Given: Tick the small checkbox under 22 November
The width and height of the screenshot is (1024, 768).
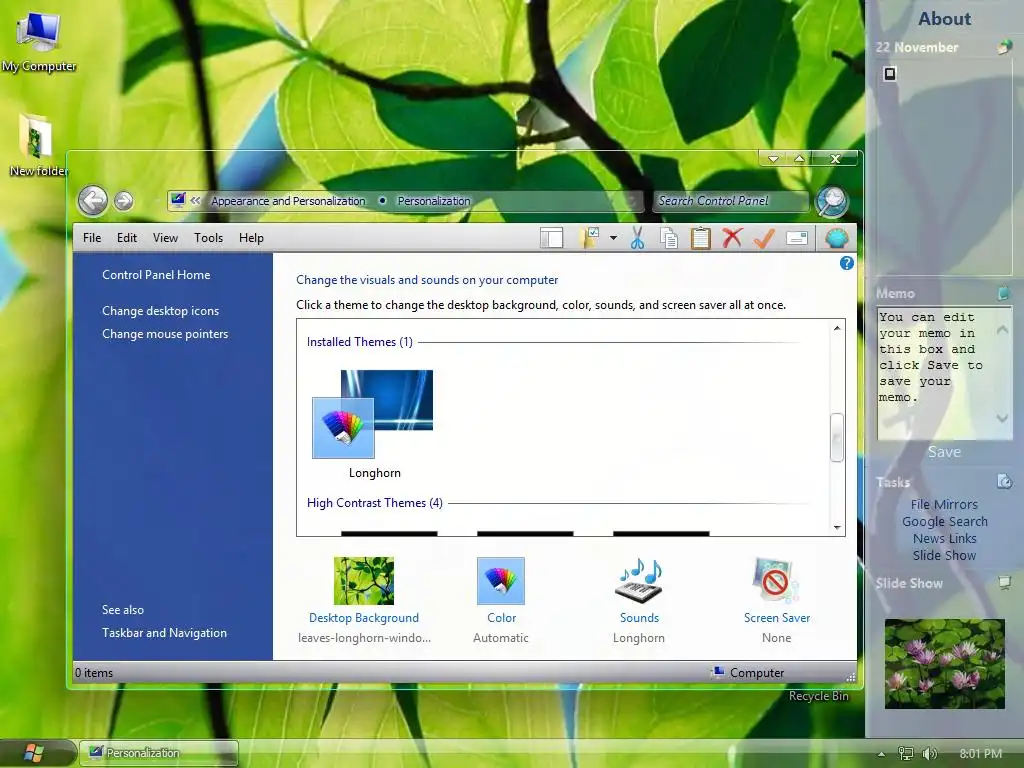Looking at the screenshot, I should [x=889, y=74].
